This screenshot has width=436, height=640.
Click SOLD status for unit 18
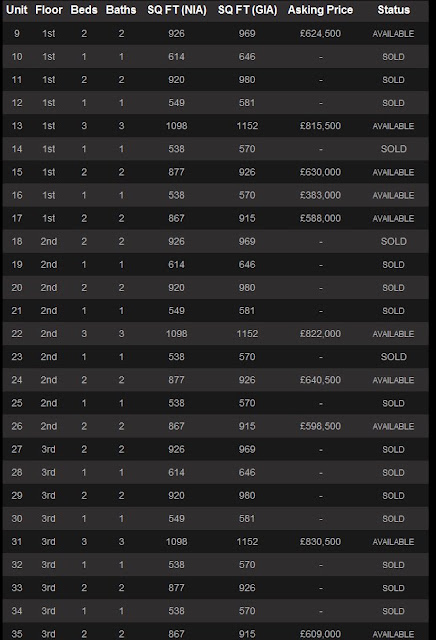click(x=394, y=241)
